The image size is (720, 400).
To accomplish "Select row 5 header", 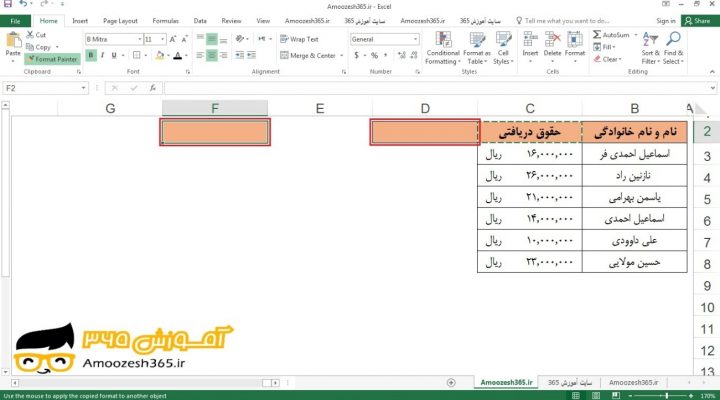I will pyautogui.click(x=707, y=199).
